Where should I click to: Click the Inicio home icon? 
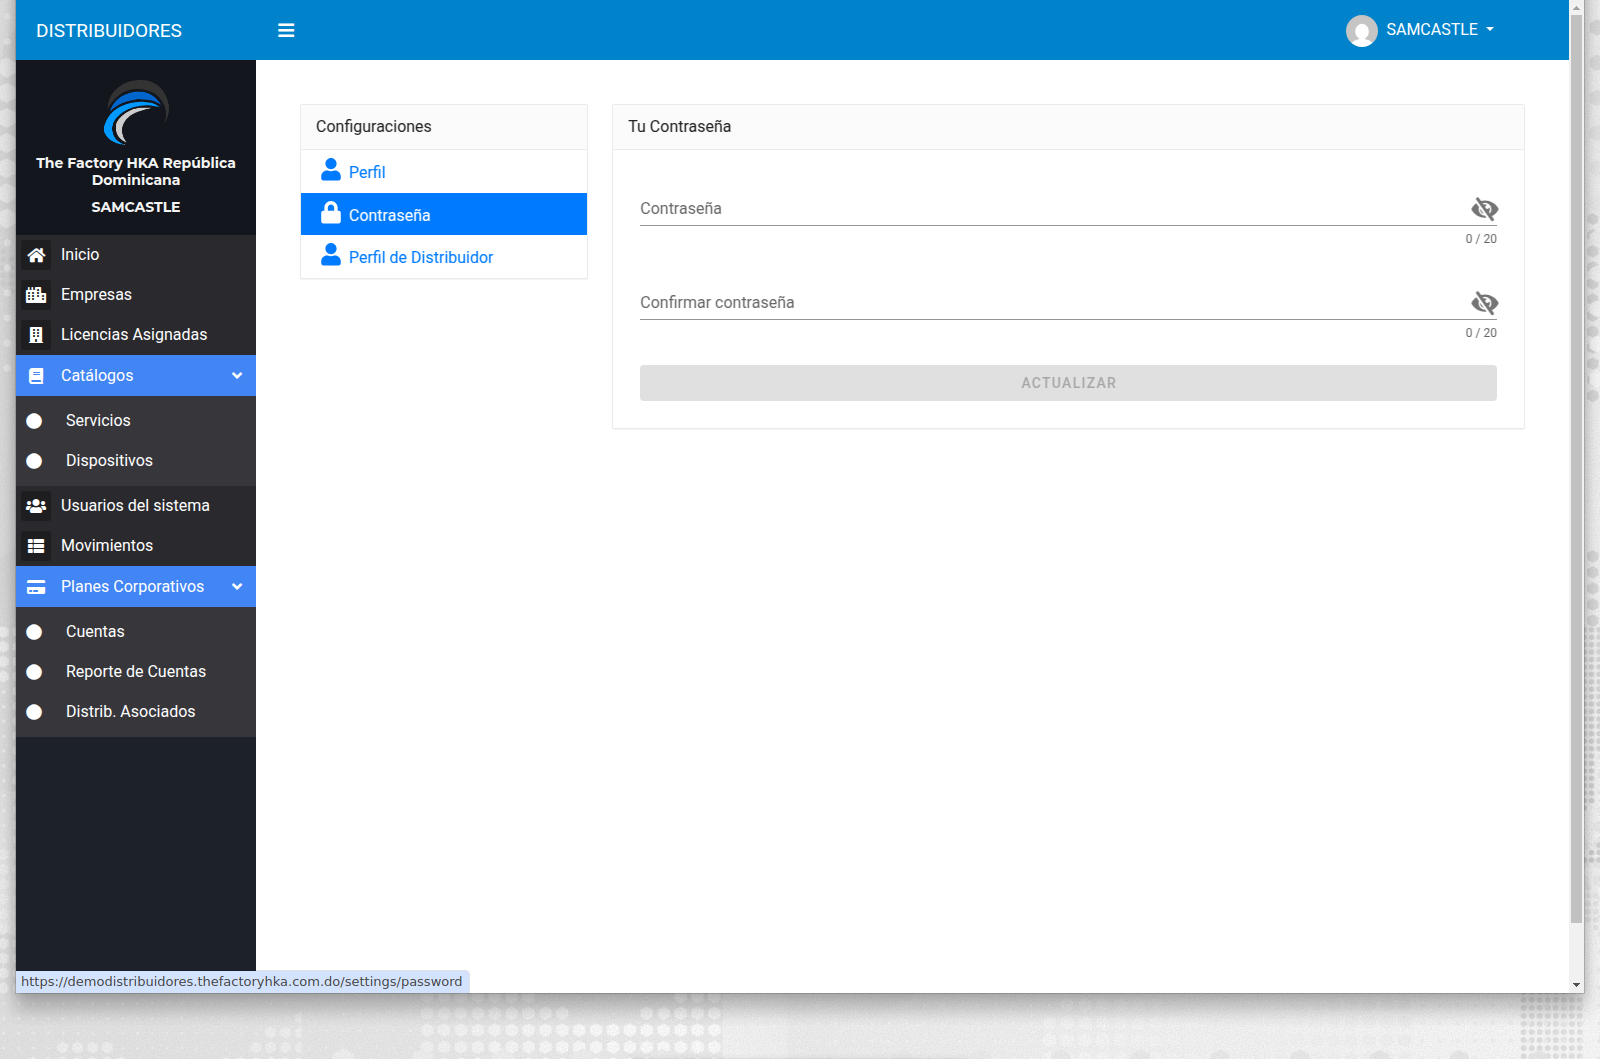click(x=36, y=255)
